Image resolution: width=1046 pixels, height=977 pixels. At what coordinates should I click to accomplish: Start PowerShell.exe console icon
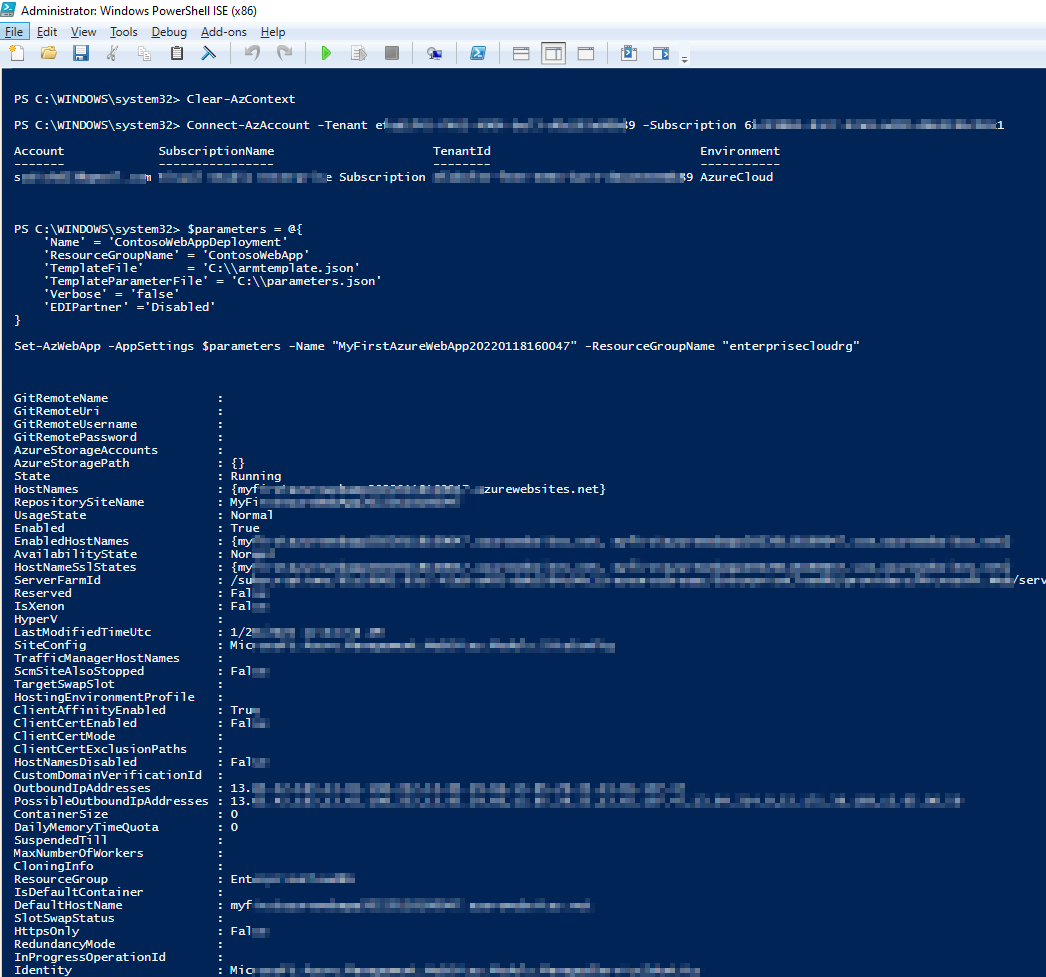click(x=478, y=53)
